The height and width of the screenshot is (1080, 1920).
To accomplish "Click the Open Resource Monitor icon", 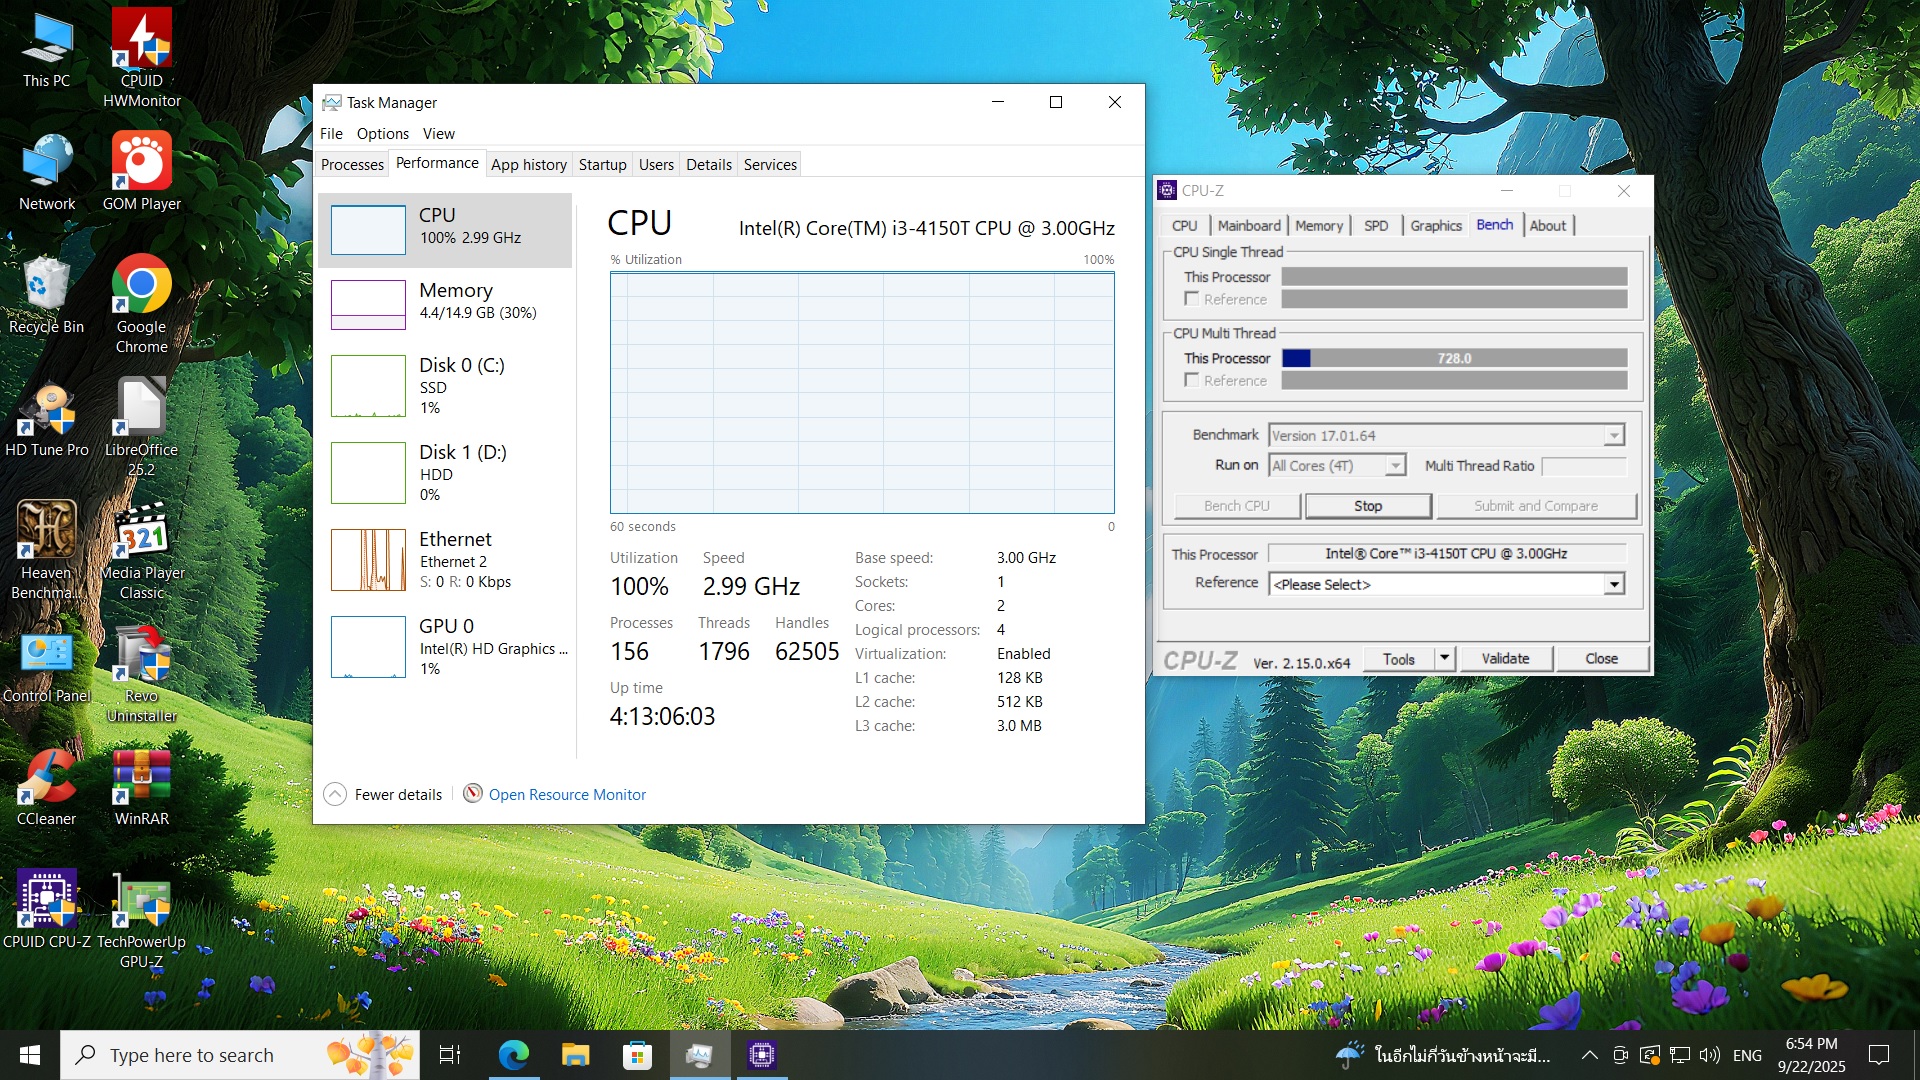I will 473,794.
